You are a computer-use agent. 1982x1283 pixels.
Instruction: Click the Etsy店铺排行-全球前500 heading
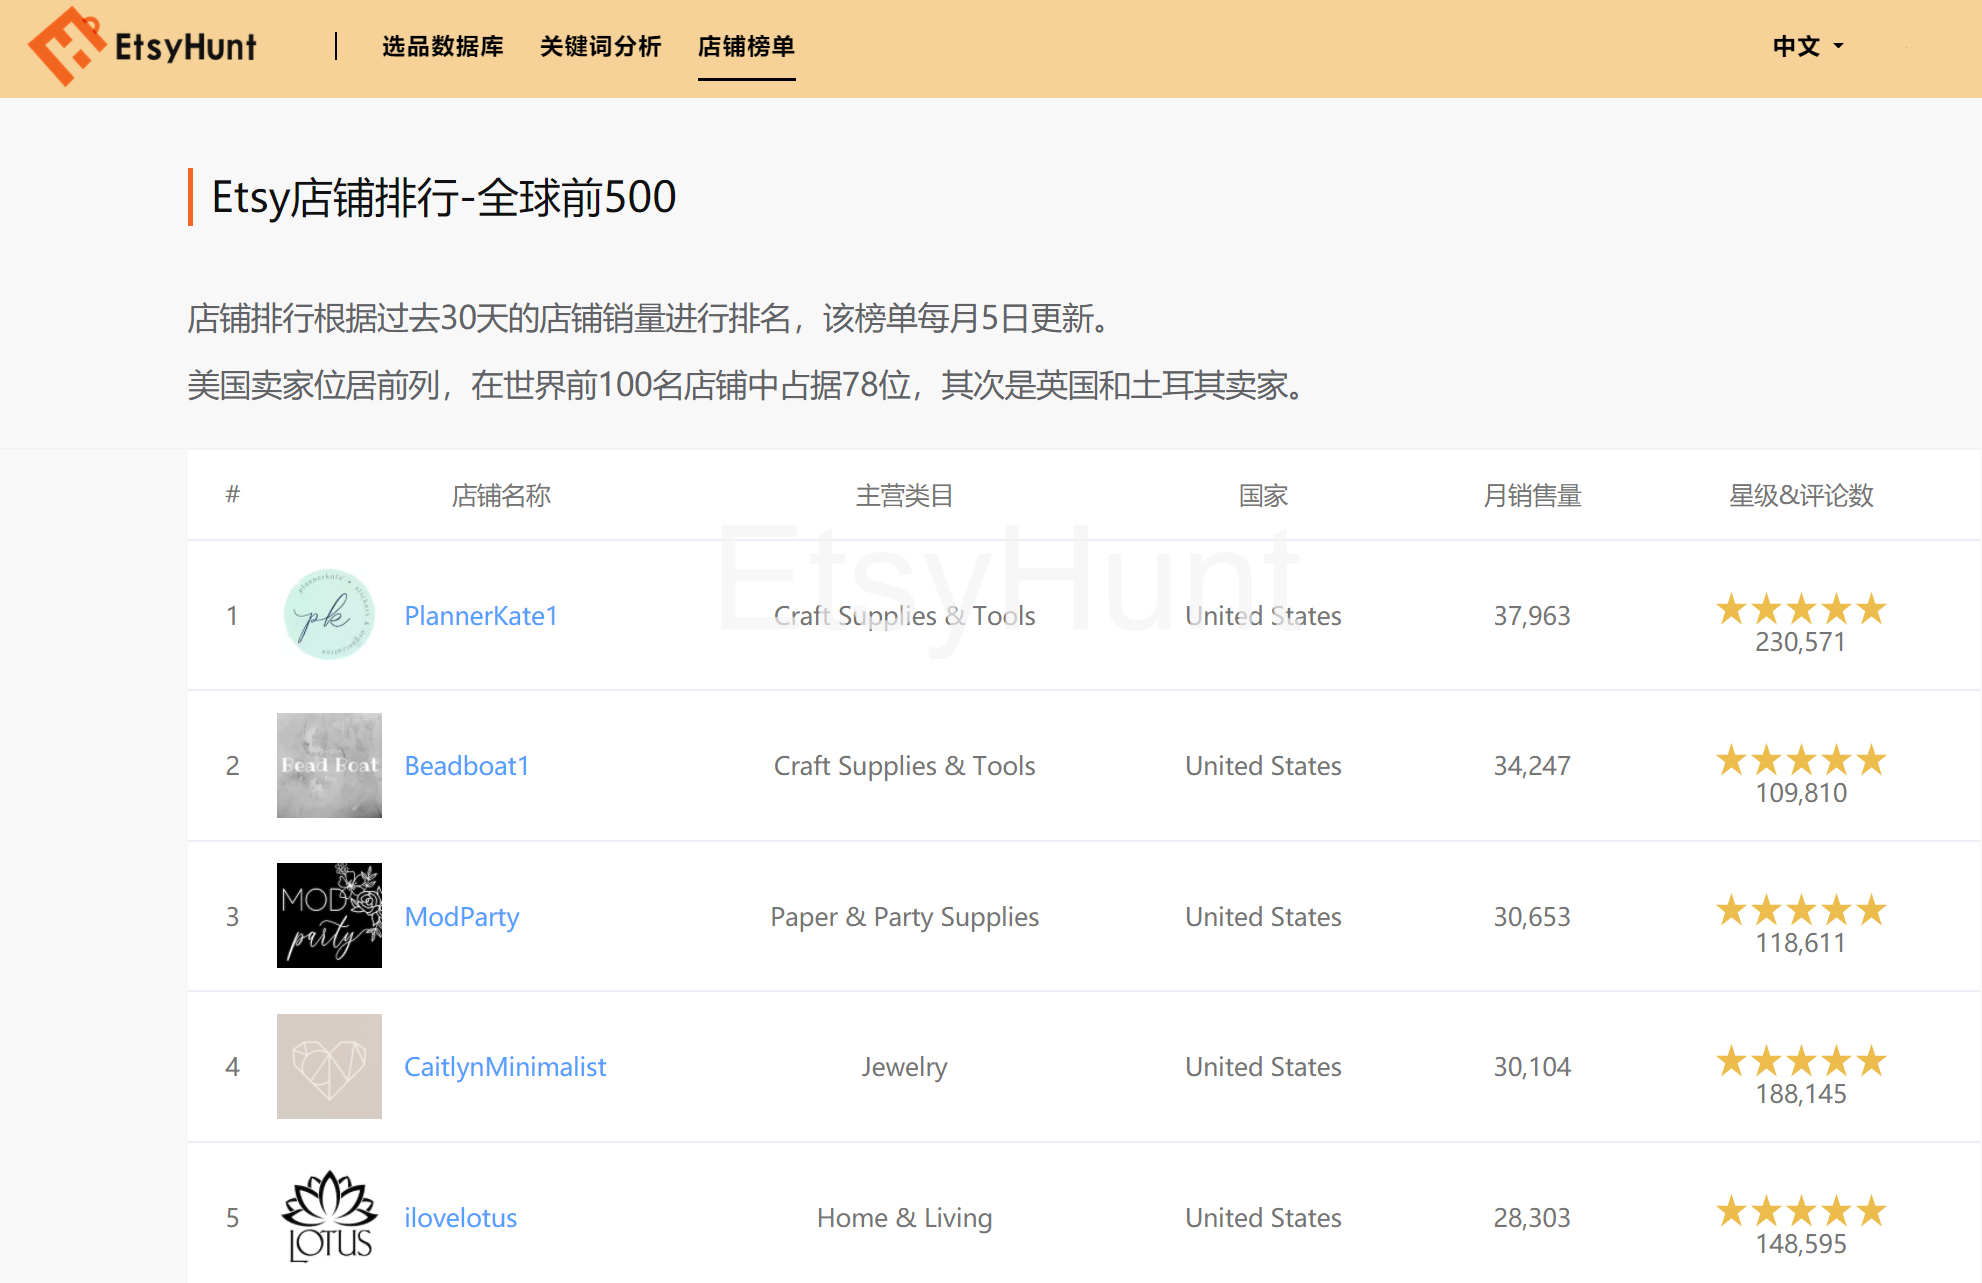pos(444,197)
